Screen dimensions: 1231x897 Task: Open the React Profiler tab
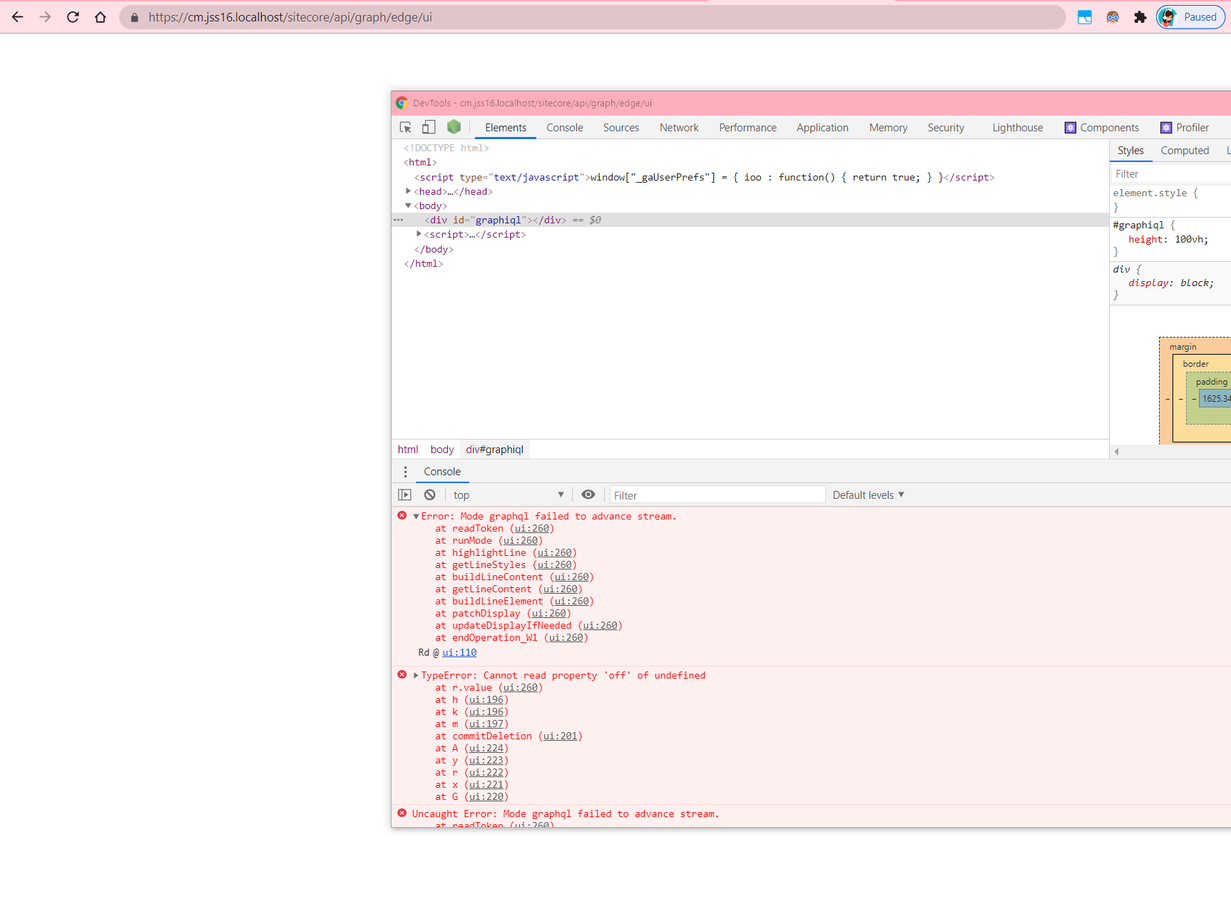click(x=1184, y=128)
